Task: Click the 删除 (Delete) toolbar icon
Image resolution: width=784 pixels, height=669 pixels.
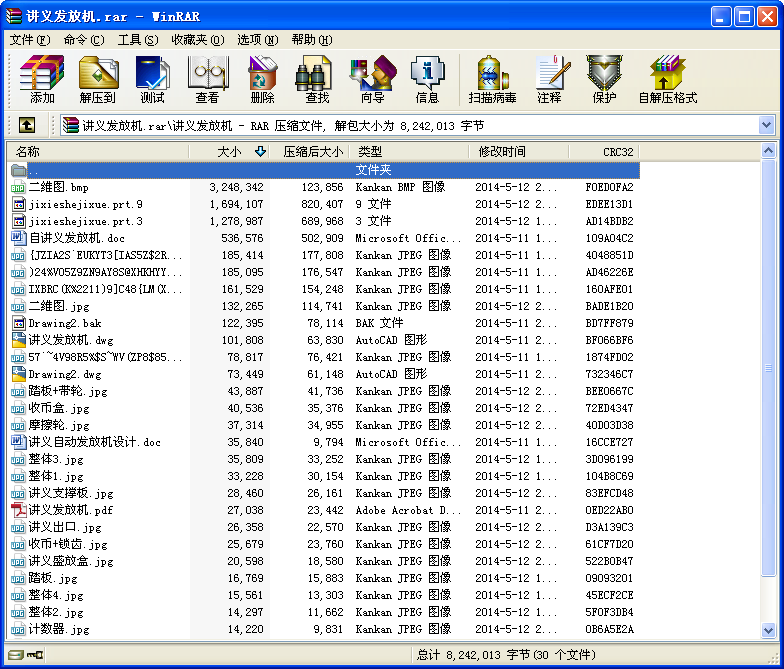Action: [262, 79]
